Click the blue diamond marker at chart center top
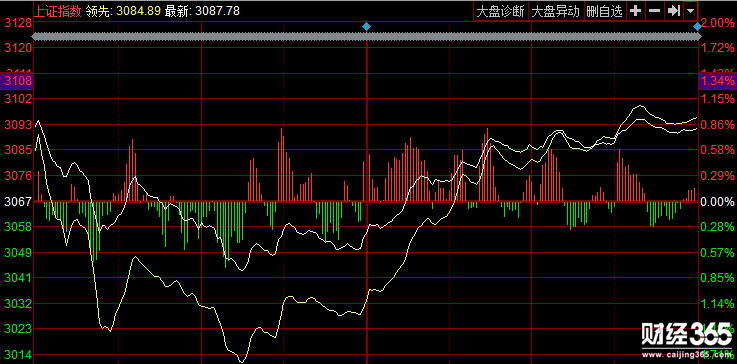This screenshot has width=737, height=364. [367, 27]
